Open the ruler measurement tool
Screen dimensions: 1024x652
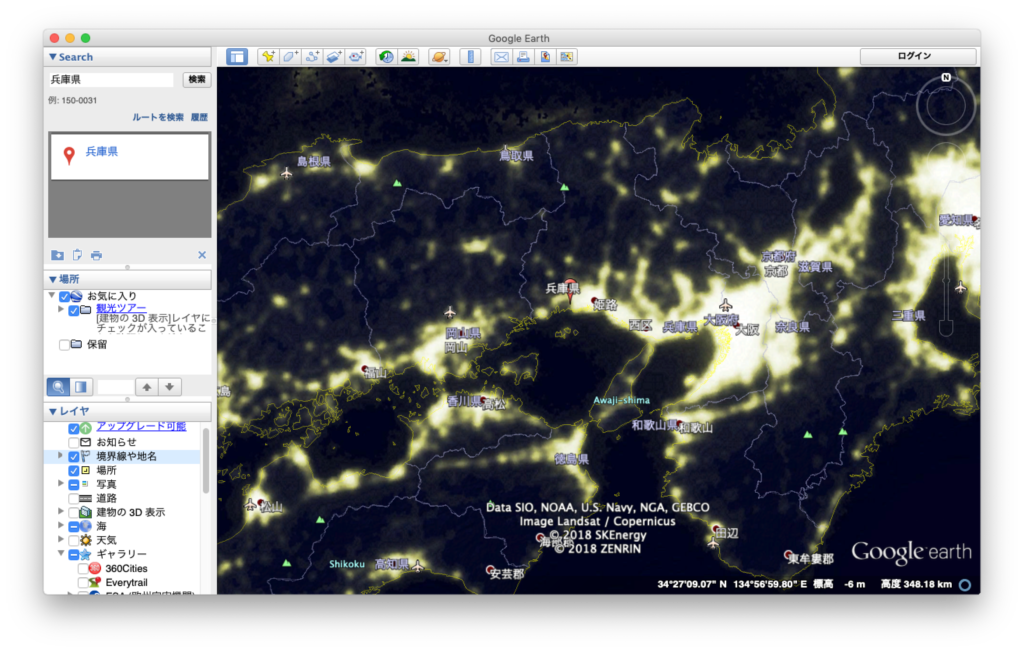470,57
